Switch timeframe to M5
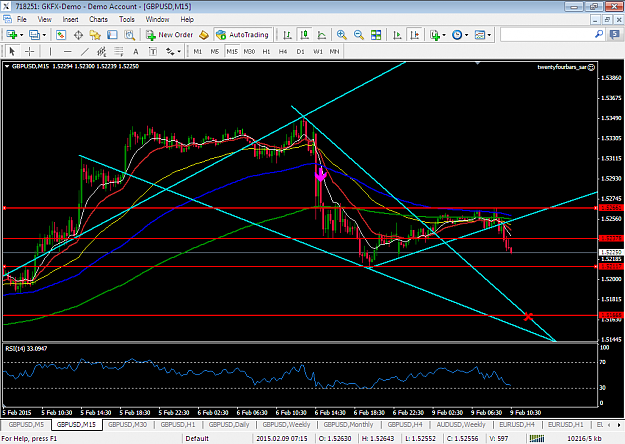 point(215,51)
